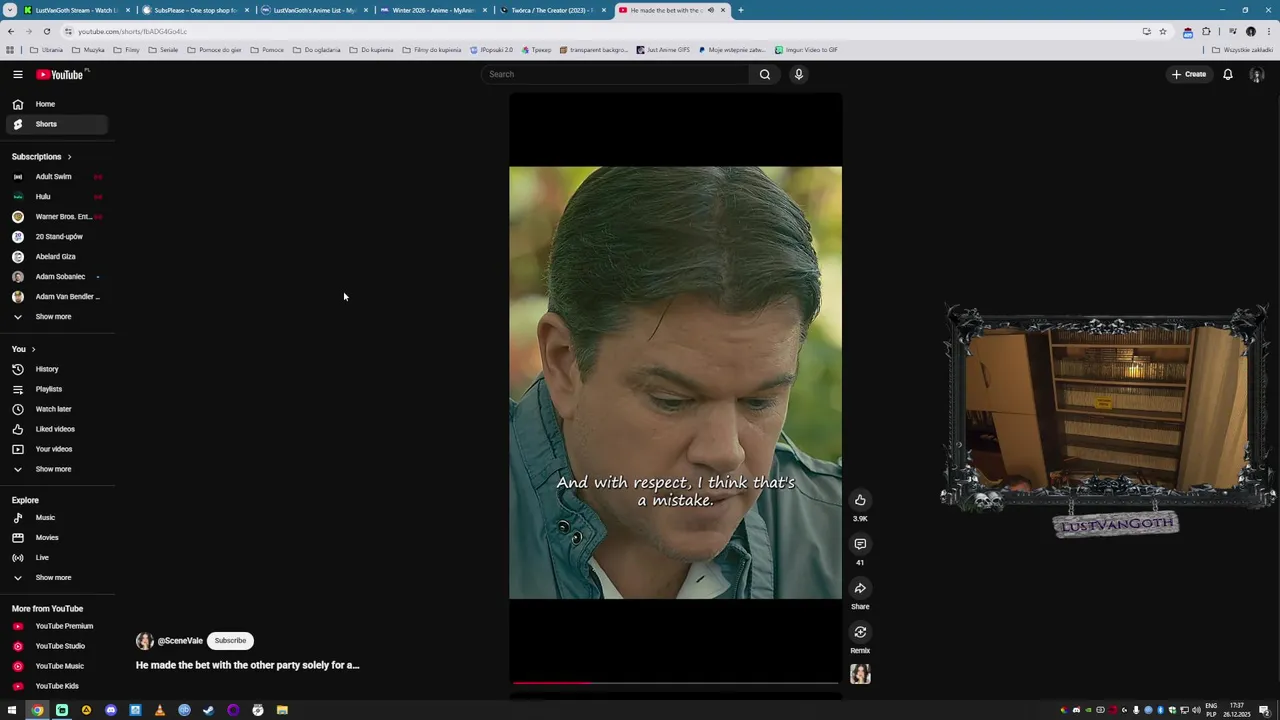Go to the YouTube logo home link
The image size is (1280, 720).
click(x=61, y=74)
